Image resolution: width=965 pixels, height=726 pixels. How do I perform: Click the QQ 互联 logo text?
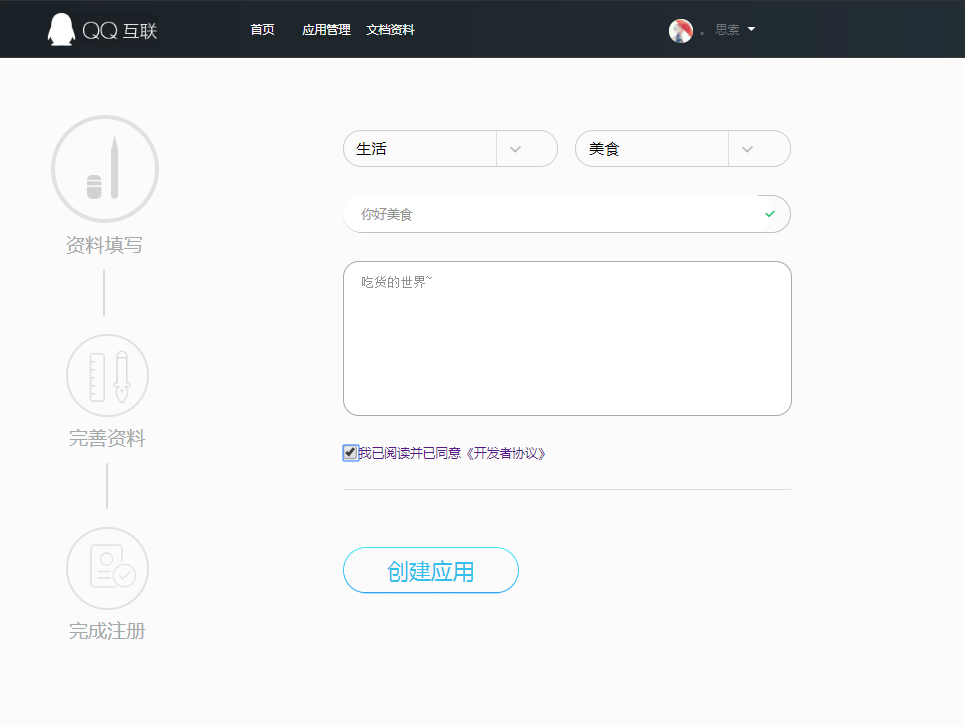[x=120, y=31]
